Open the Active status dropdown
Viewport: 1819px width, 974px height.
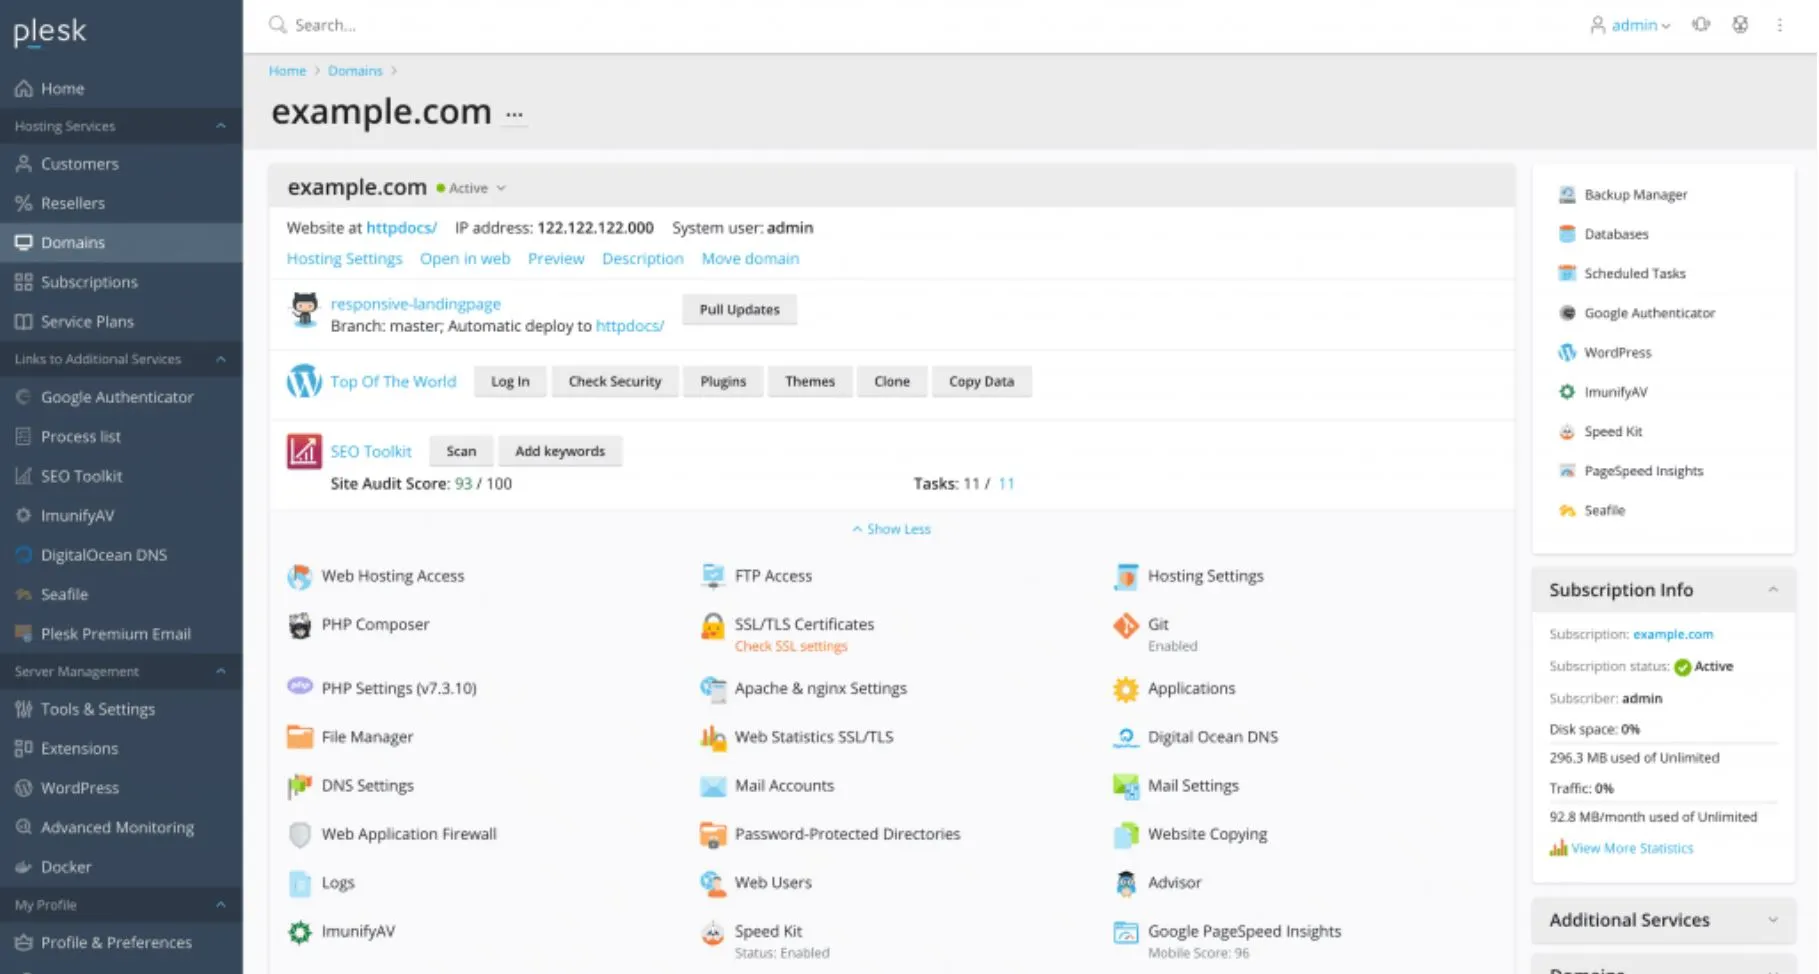(x=472, y=188)
